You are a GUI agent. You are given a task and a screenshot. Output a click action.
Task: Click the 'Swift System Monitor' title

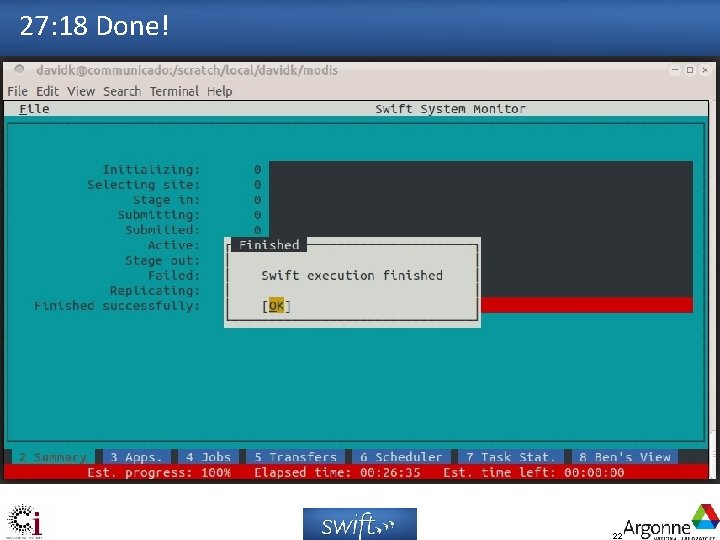[450, 109]
